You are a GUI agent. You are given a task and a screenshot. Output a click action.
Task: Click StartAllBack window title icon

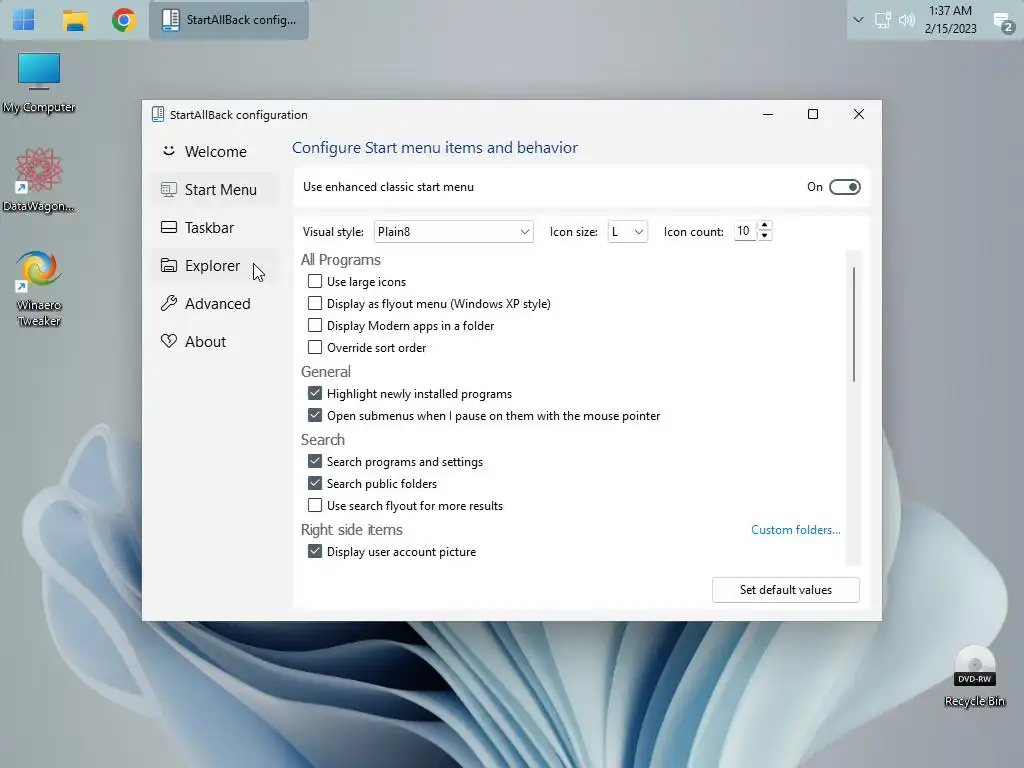tap(157, 114)
